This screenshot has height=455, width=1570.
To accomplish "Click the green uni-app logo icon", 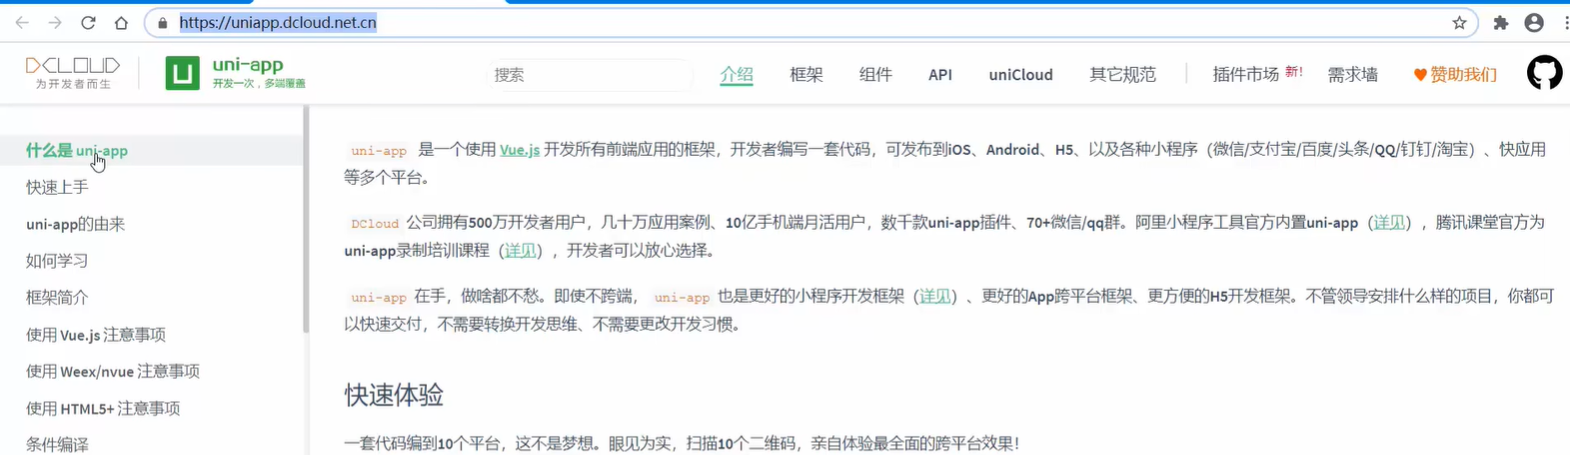I will (x=182, y=73).
